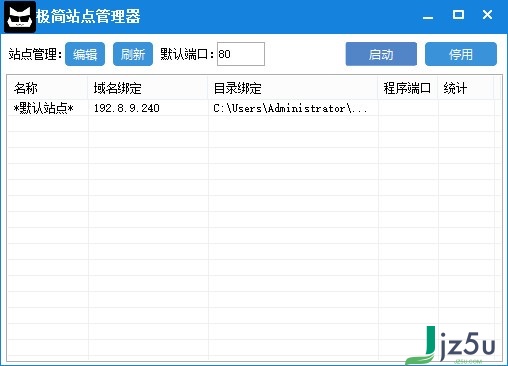Click the app logo in the title bar
The image size is (508, 366).
pos(20,17)
